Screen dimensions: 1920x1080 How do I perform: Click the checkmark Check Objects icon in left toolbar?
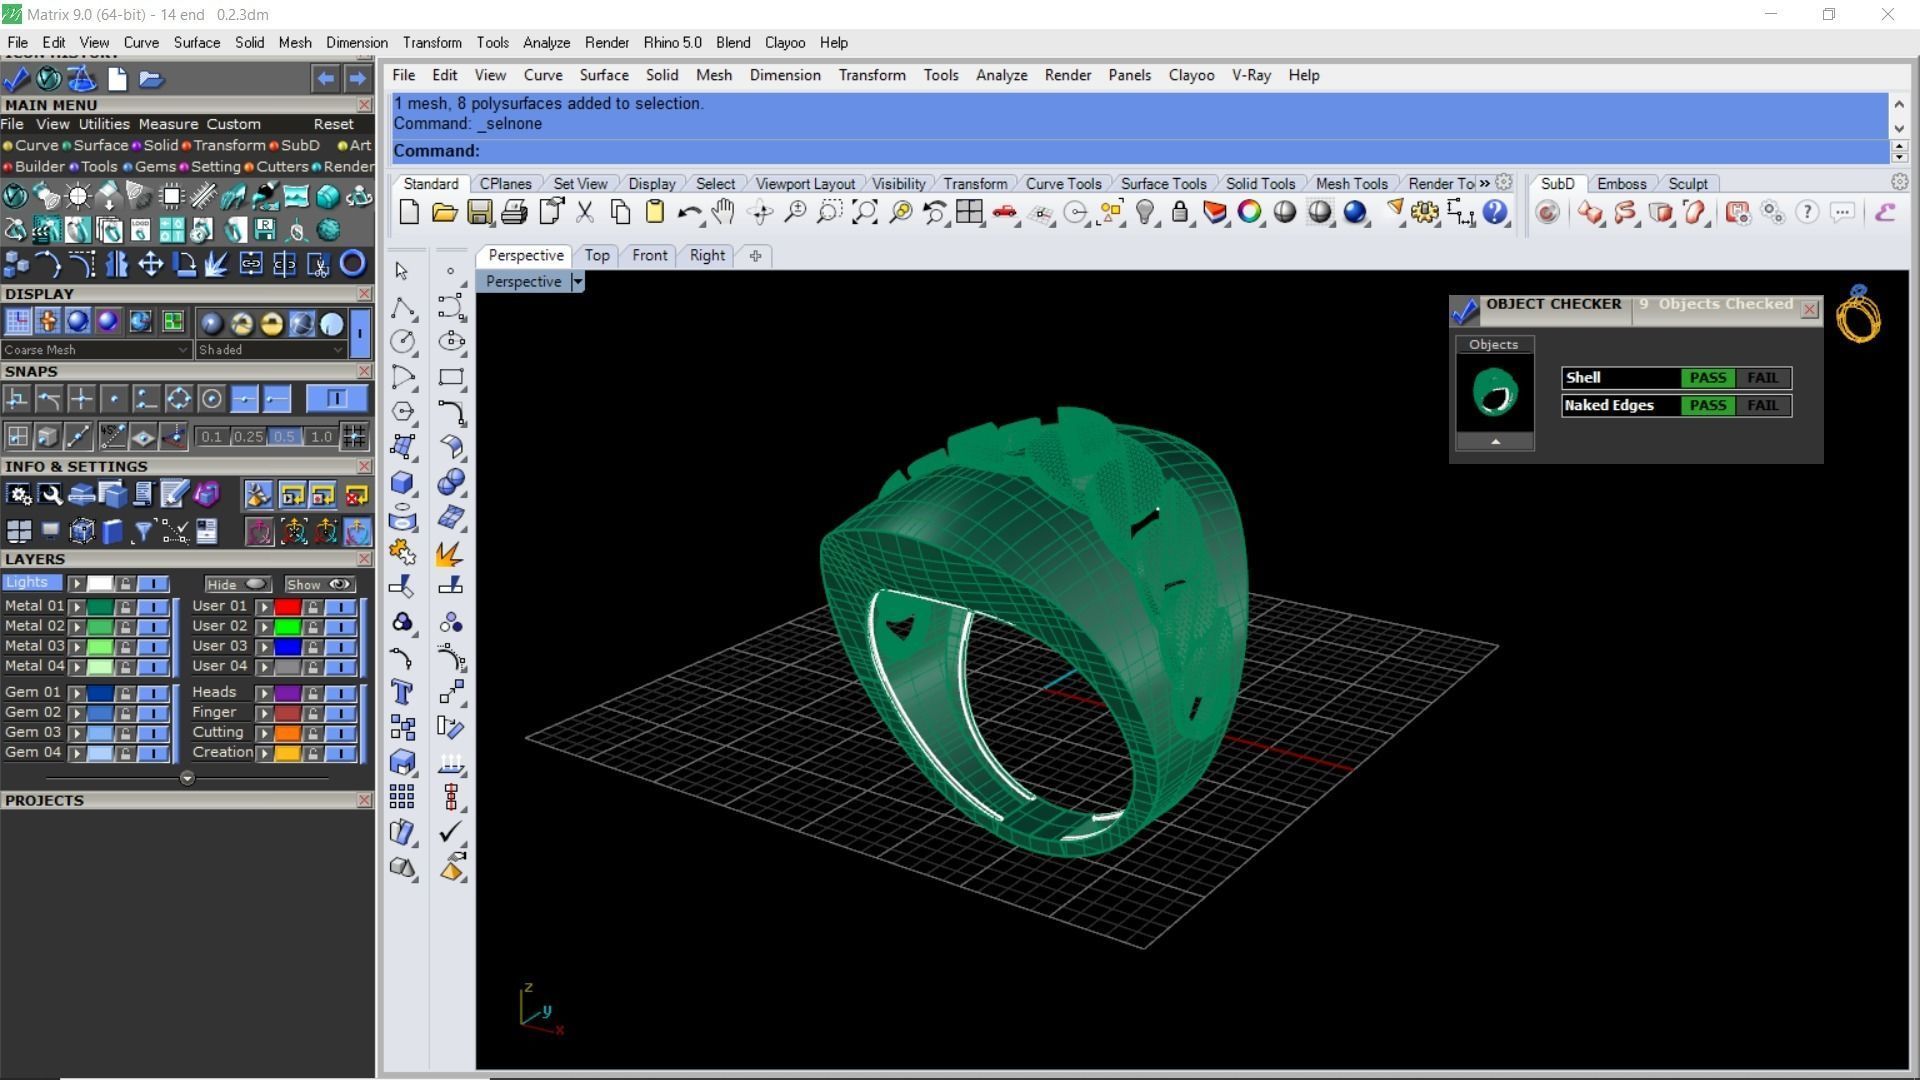[451, 832]
